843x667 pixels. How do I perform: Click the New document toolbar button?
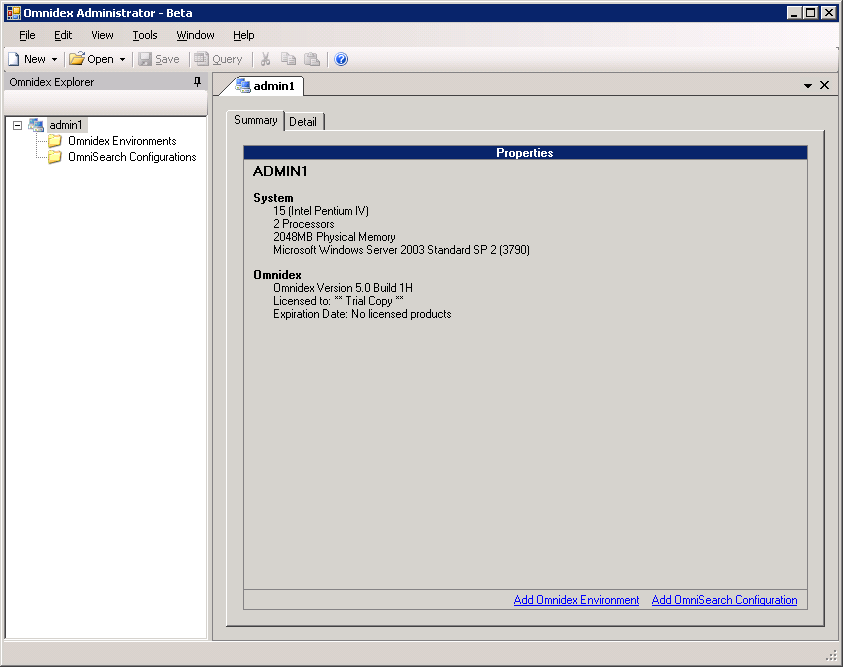(27, 59)
